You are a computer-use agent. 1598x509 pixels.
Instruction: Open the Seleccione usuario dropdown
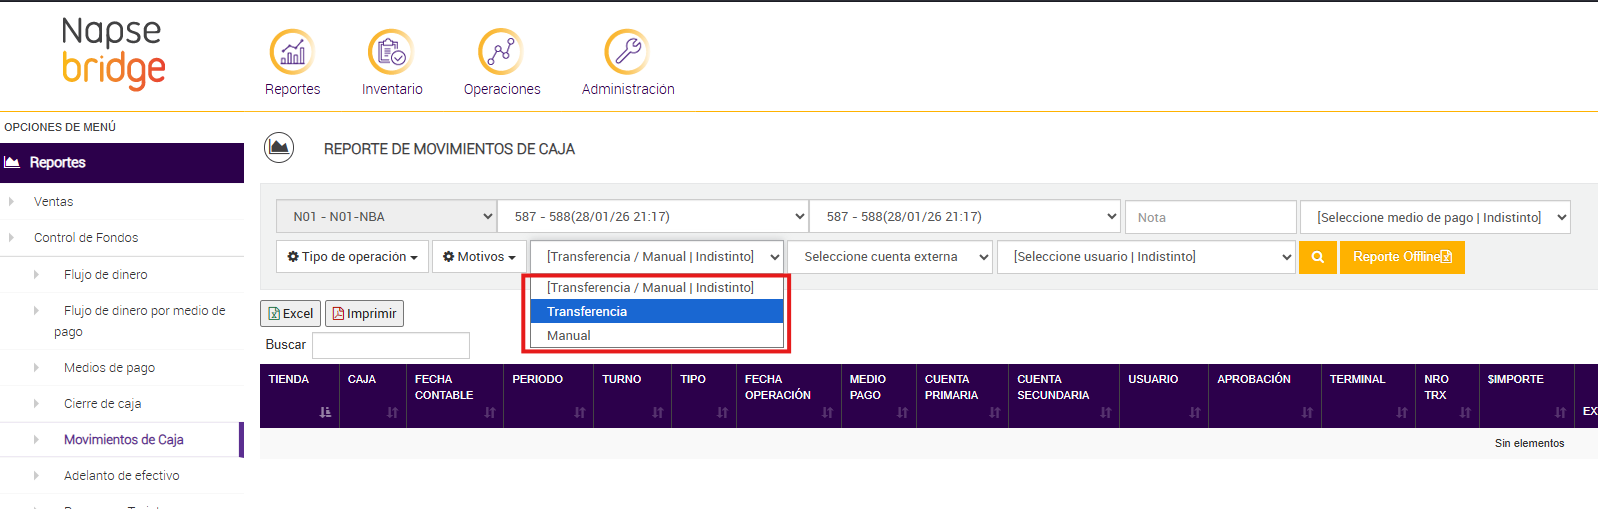click(1146, 257)
